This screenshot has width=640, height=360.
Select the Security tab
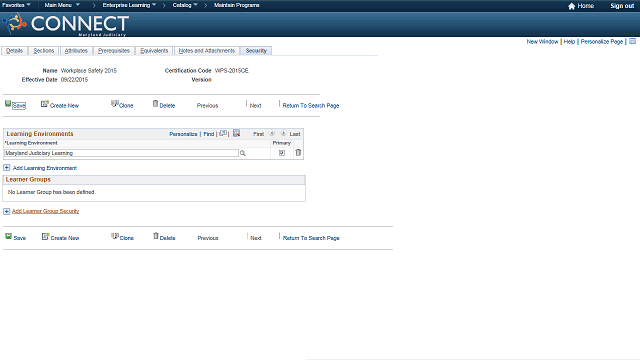pyautogui.click(x=256, y=51)
